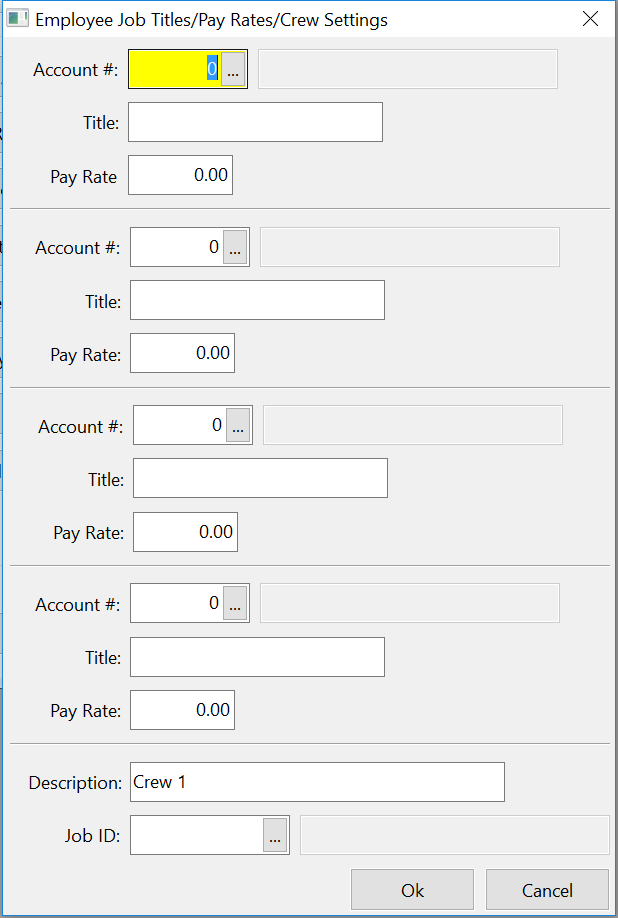Click the Job ID ellipsis browse button
The image size is (618, 918).
275,836
